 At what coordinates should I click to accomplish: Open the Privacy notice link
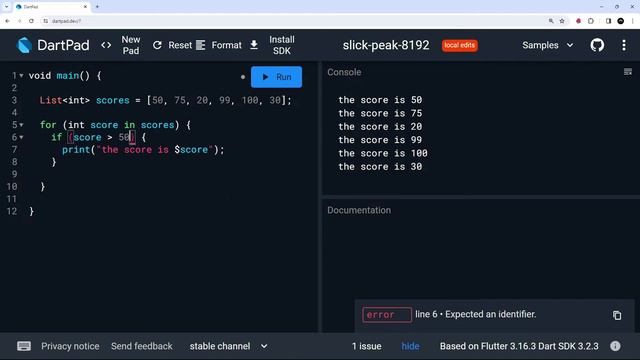70,346
